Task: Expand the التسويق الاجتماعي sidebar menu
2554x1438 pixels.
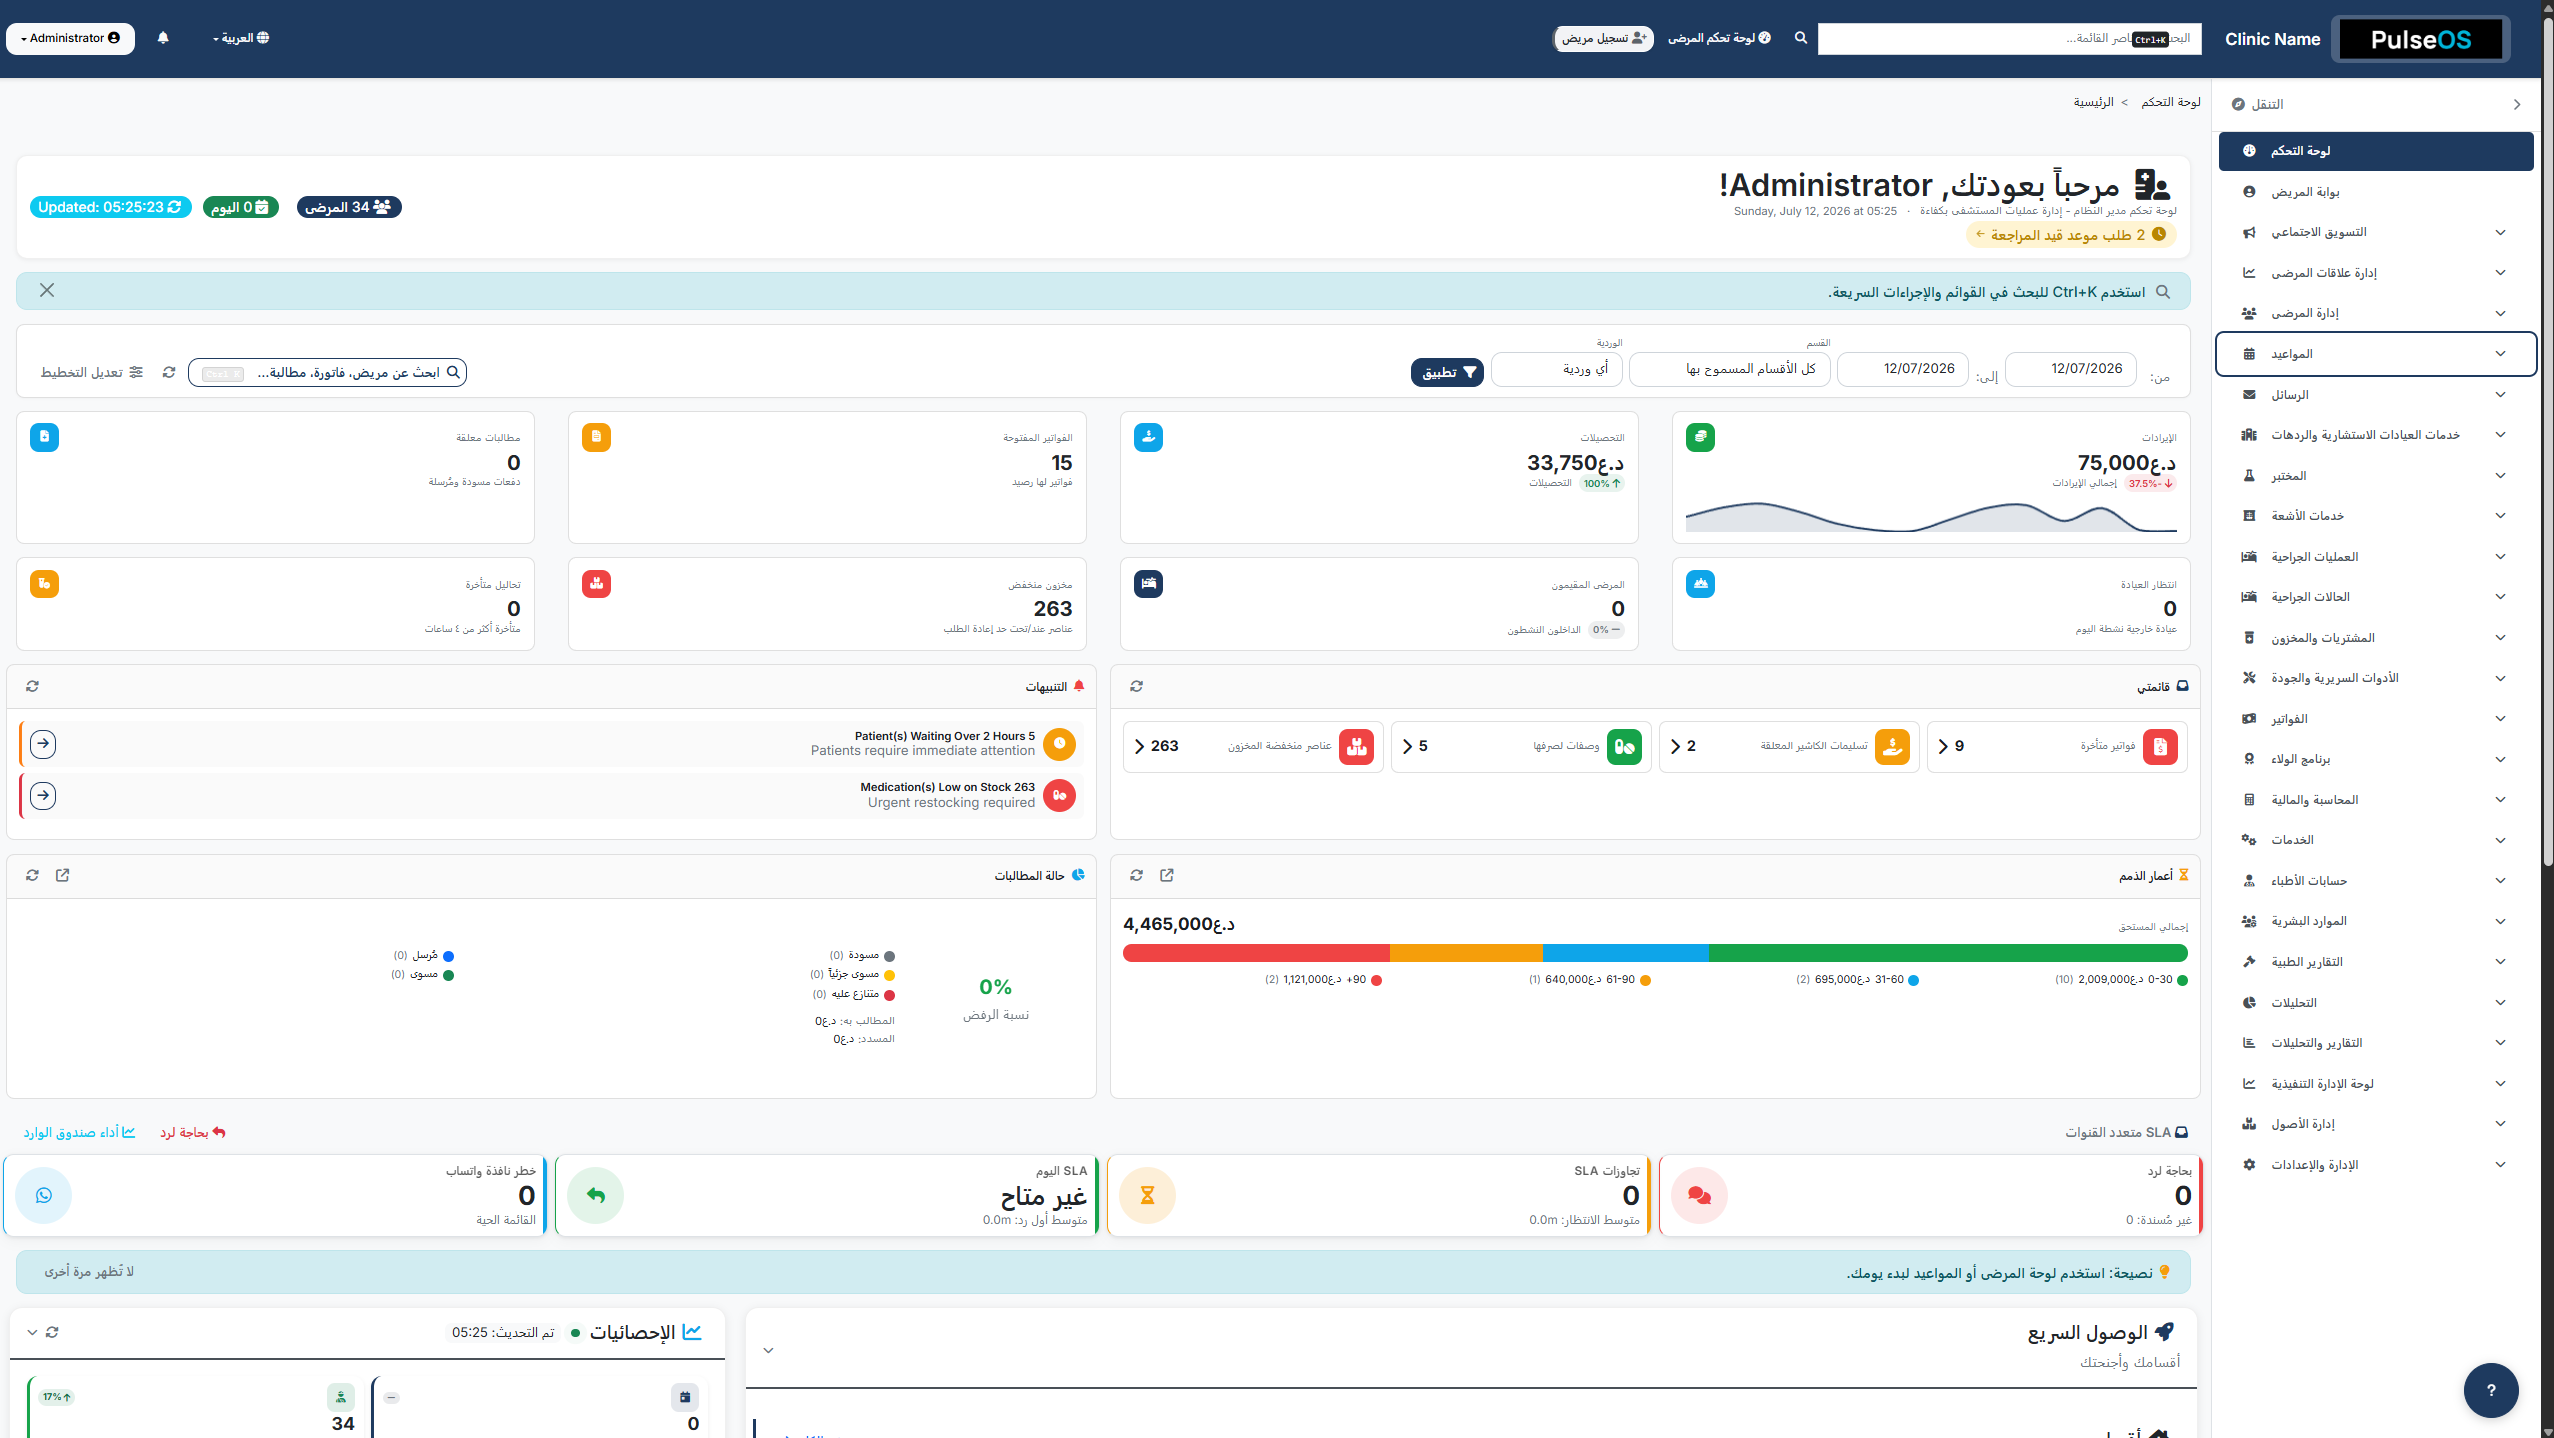Action: (x=2375, y=232)
